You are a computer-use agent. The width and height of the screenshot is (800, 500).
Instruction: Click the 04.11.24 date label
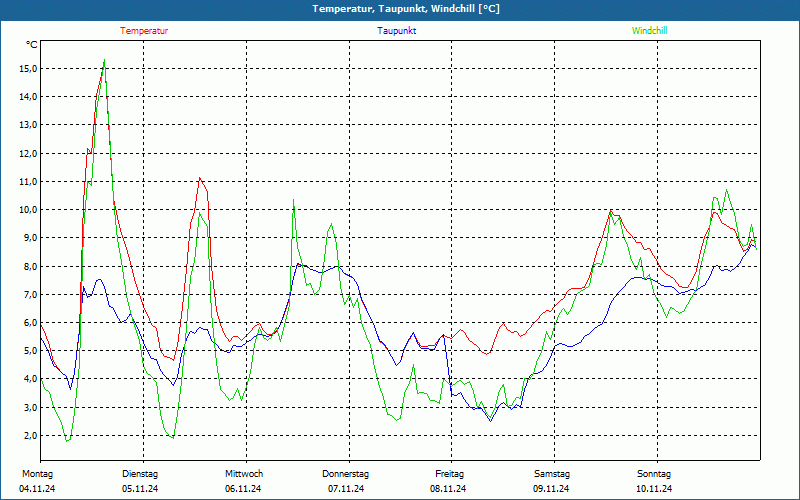(37, 489)
